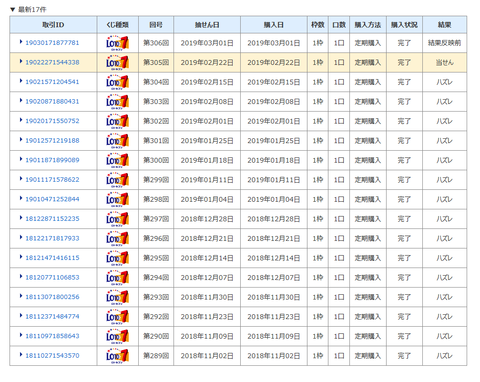The width and height of the screenshot is (480, 382).
Task: Expand arrow beside transaction 19011171578622
Action: tap(21, 179)
